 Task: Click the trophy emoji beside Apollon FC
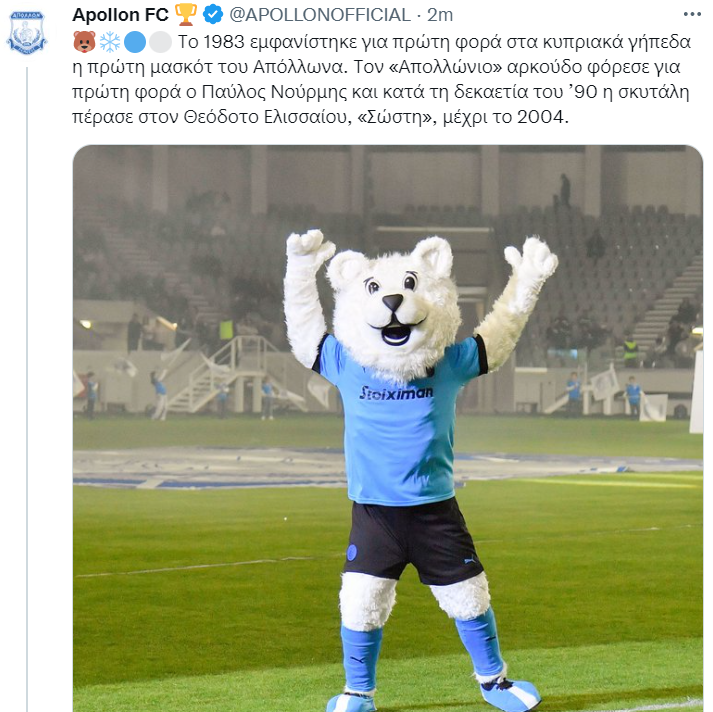tap(186, 14)
